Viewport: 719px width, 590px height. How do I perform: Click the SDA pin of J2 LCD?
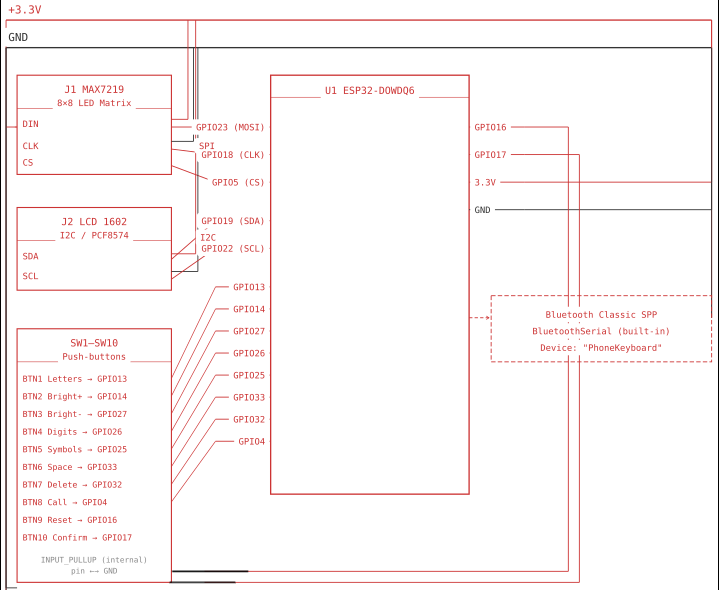coord(30,256)
